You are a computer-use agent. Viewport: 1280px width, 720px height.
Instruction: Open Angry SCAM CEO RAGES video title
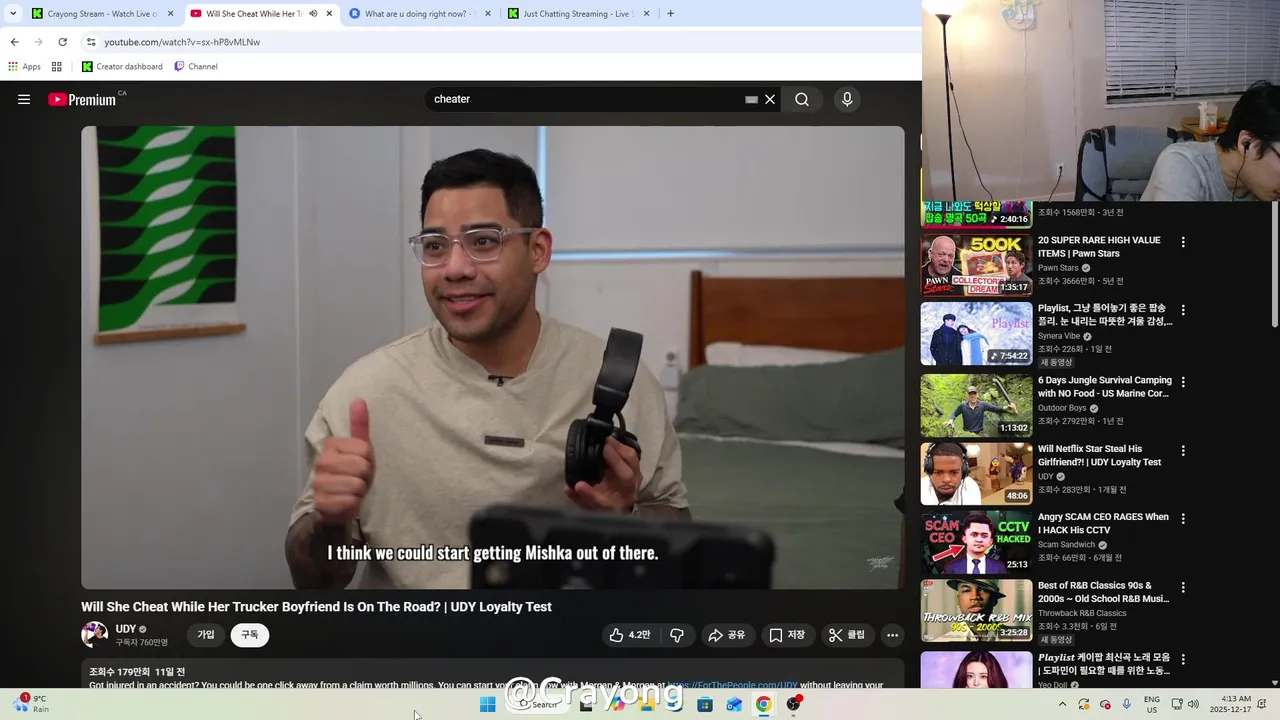(x=1103, y=524)
